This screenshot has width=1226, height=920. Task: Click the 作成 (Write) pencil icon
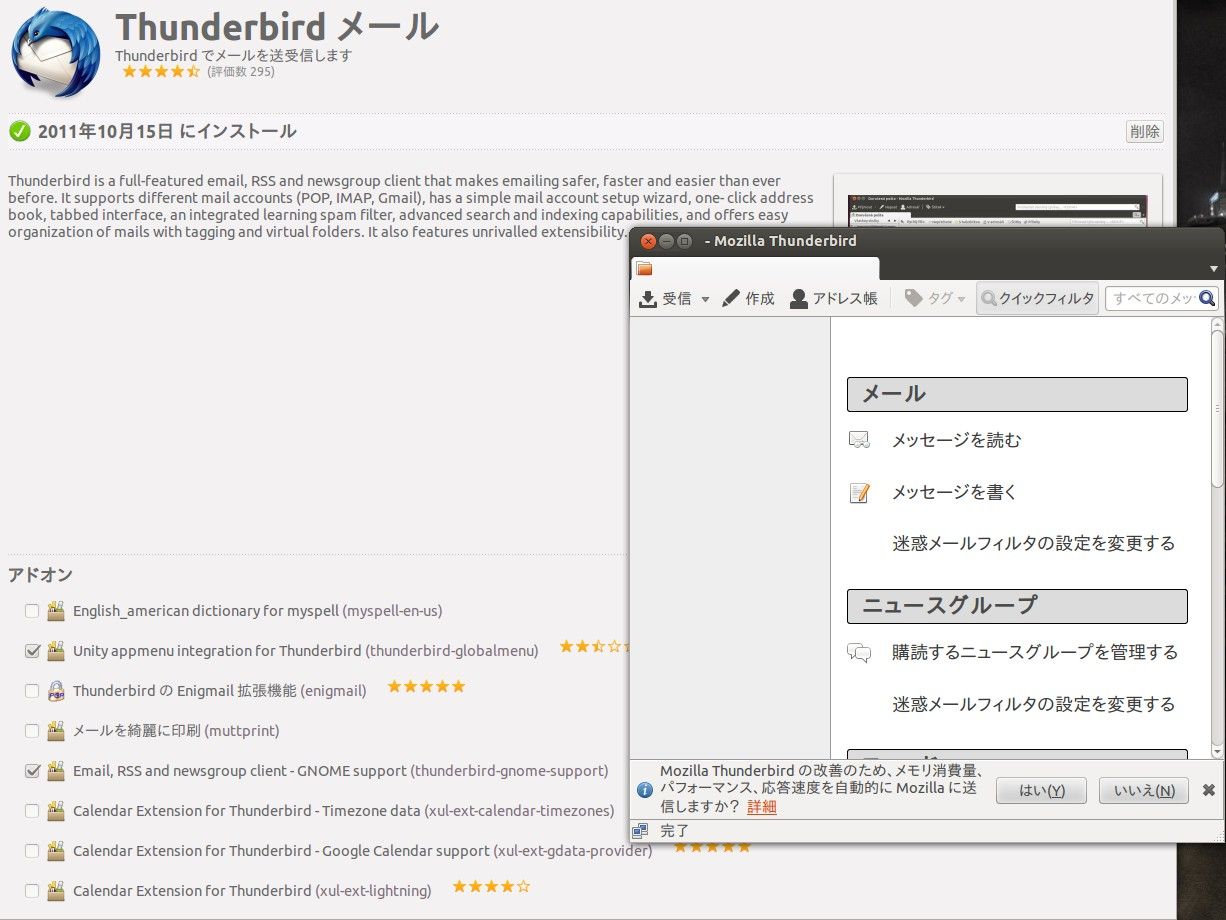731,298
